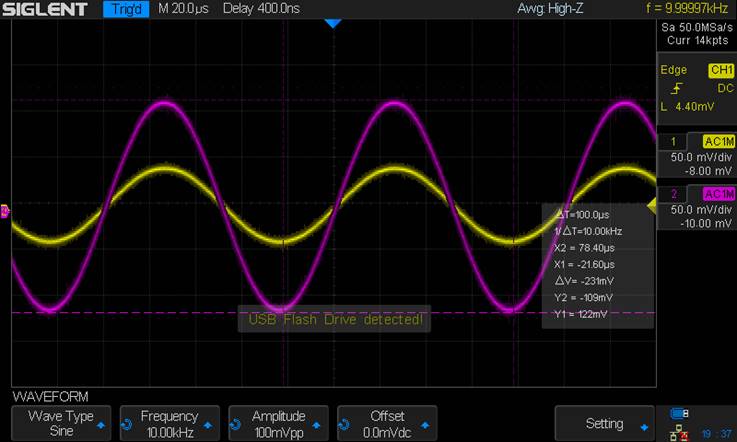Click the trigger level L 4.40mV
This screenshot has height=442, width=737.
(x=687, y=107)
